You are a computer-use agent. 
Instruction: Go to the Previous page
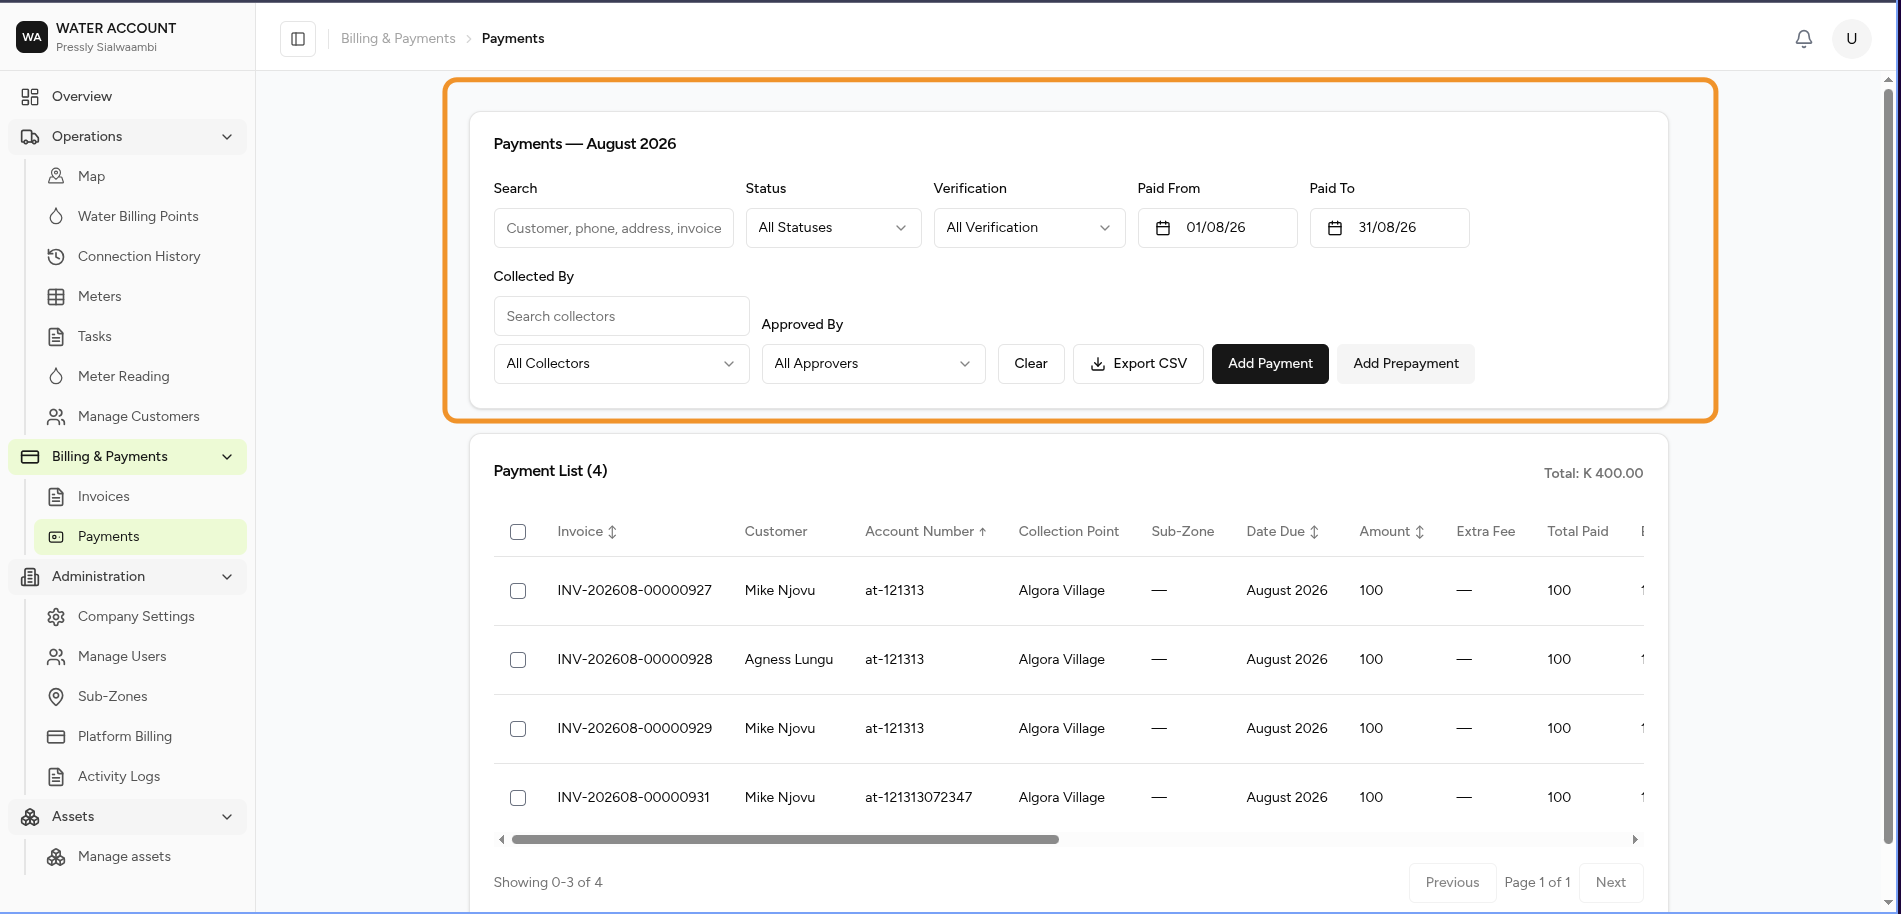click(1452, 883)
